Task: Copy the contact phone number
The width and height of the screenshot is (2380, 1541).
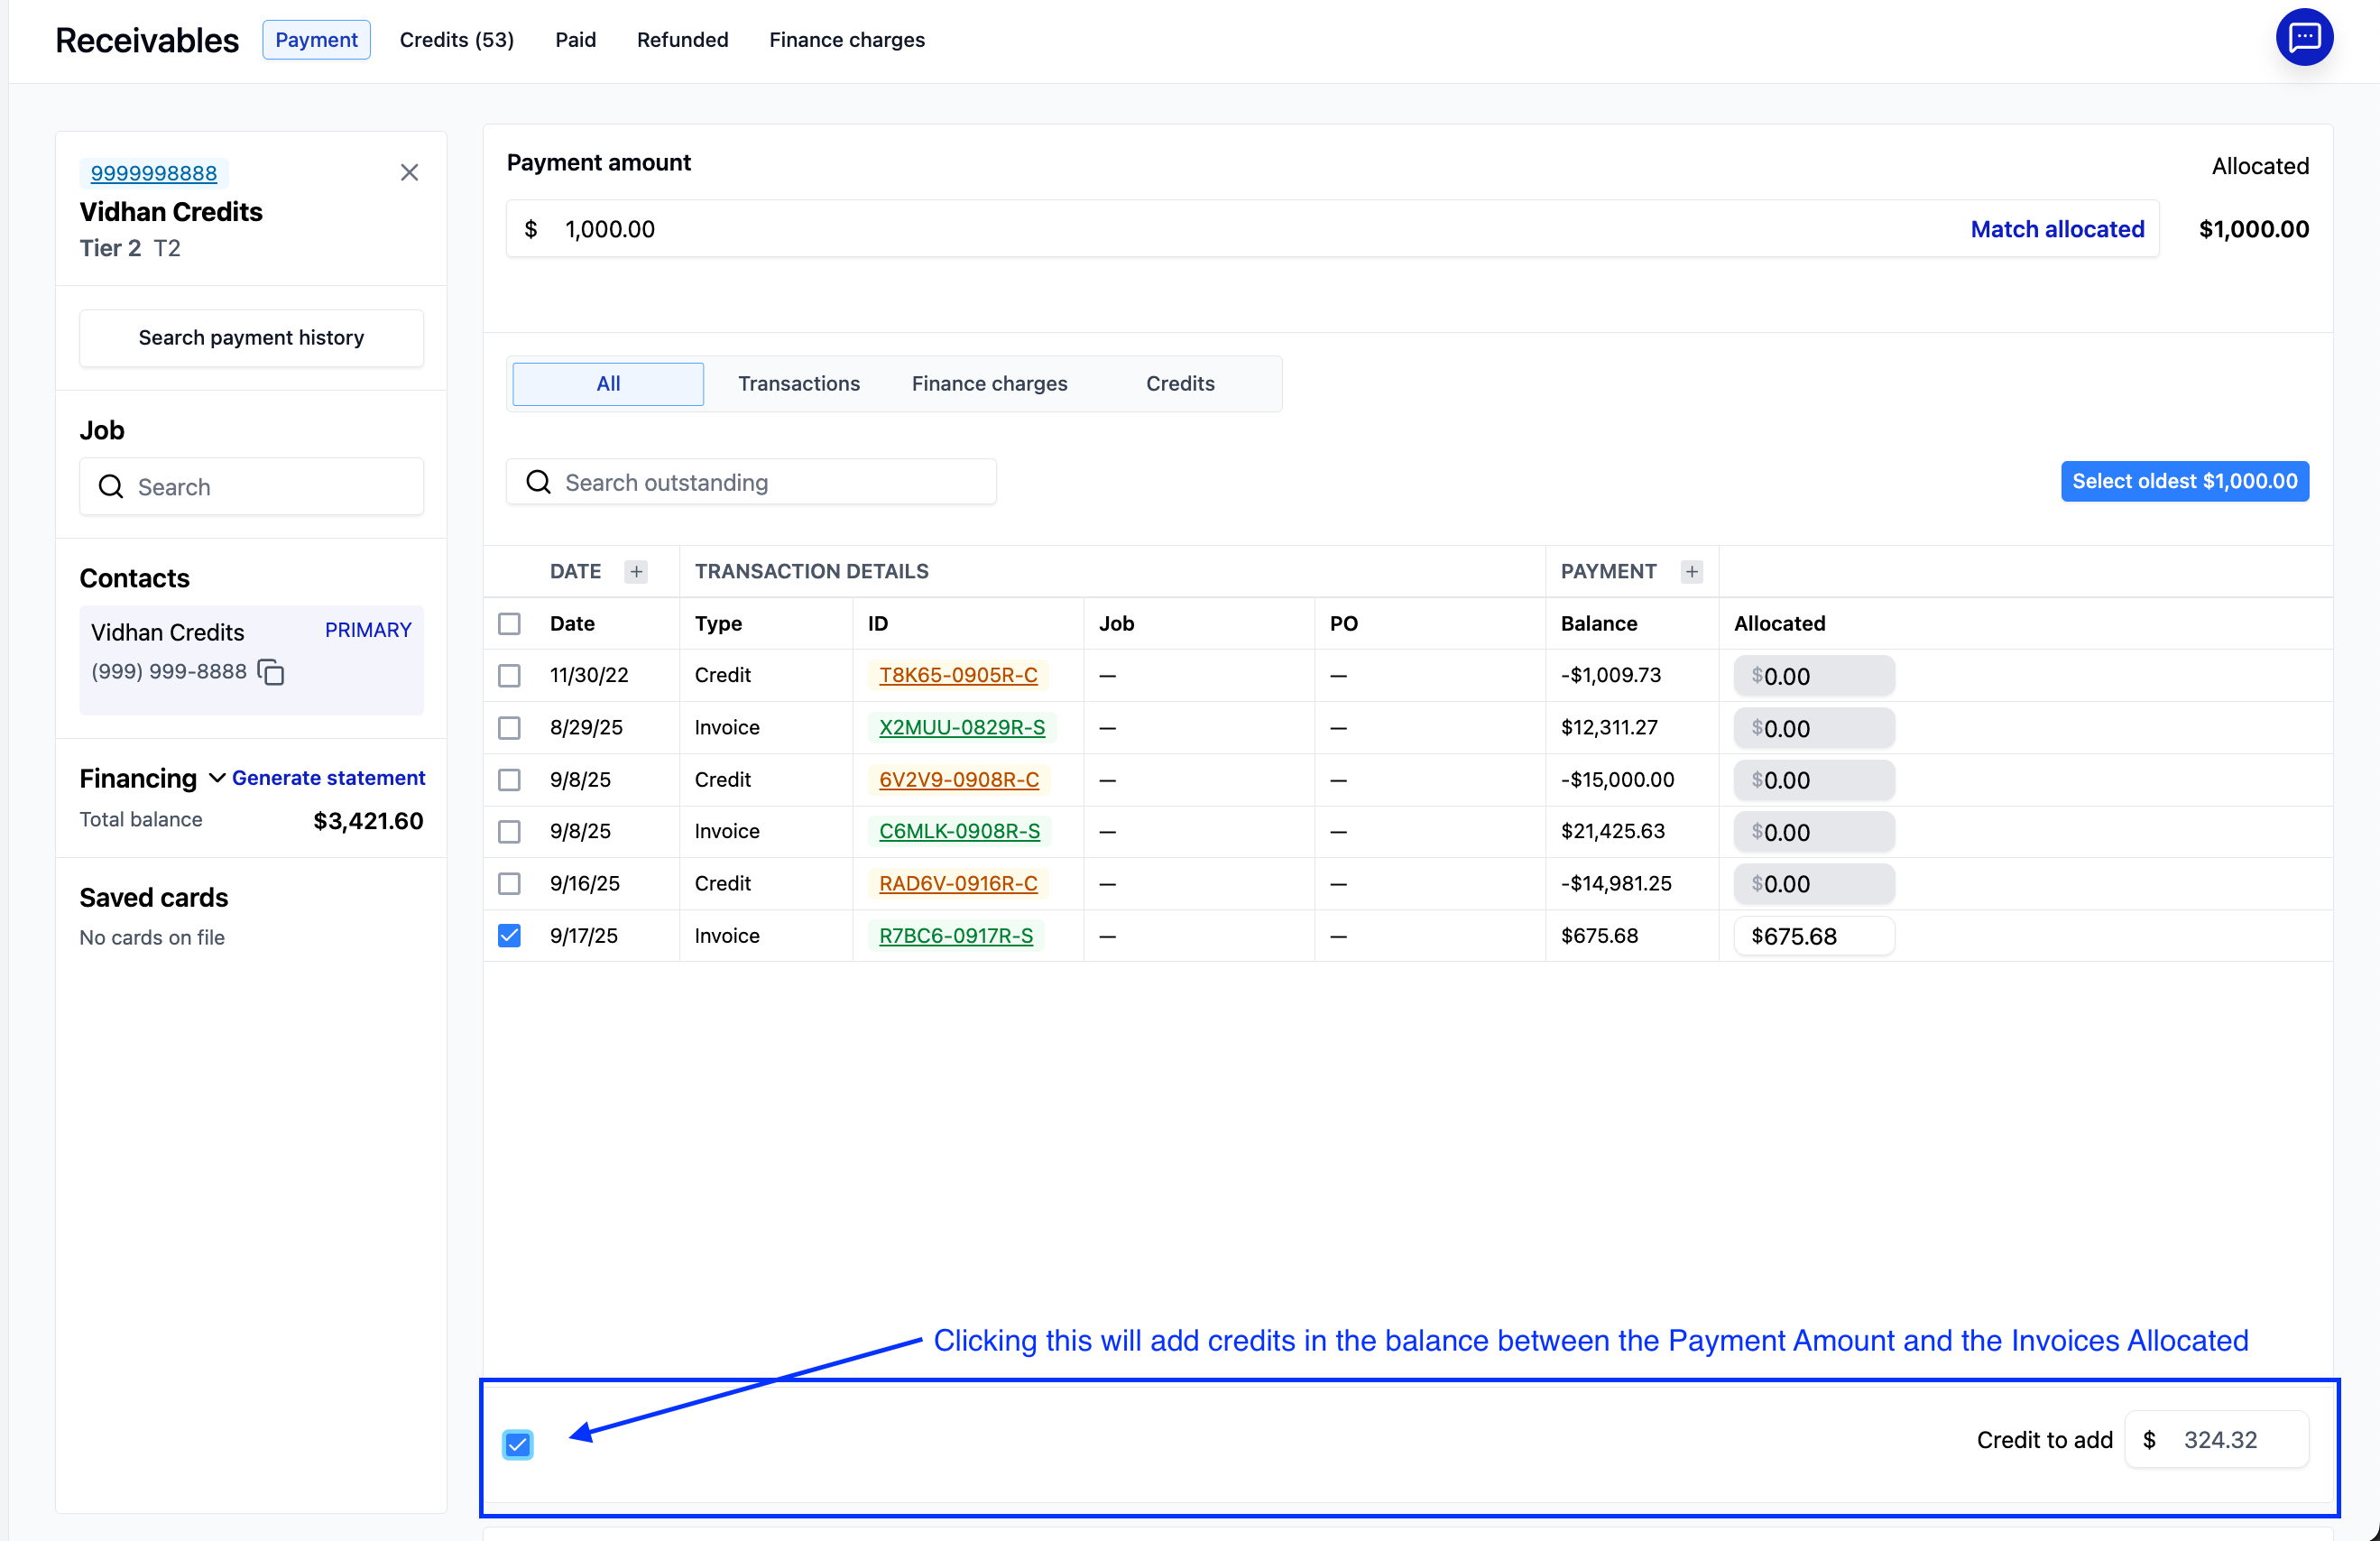Action: pyautogui.click(x=271, y=672)
